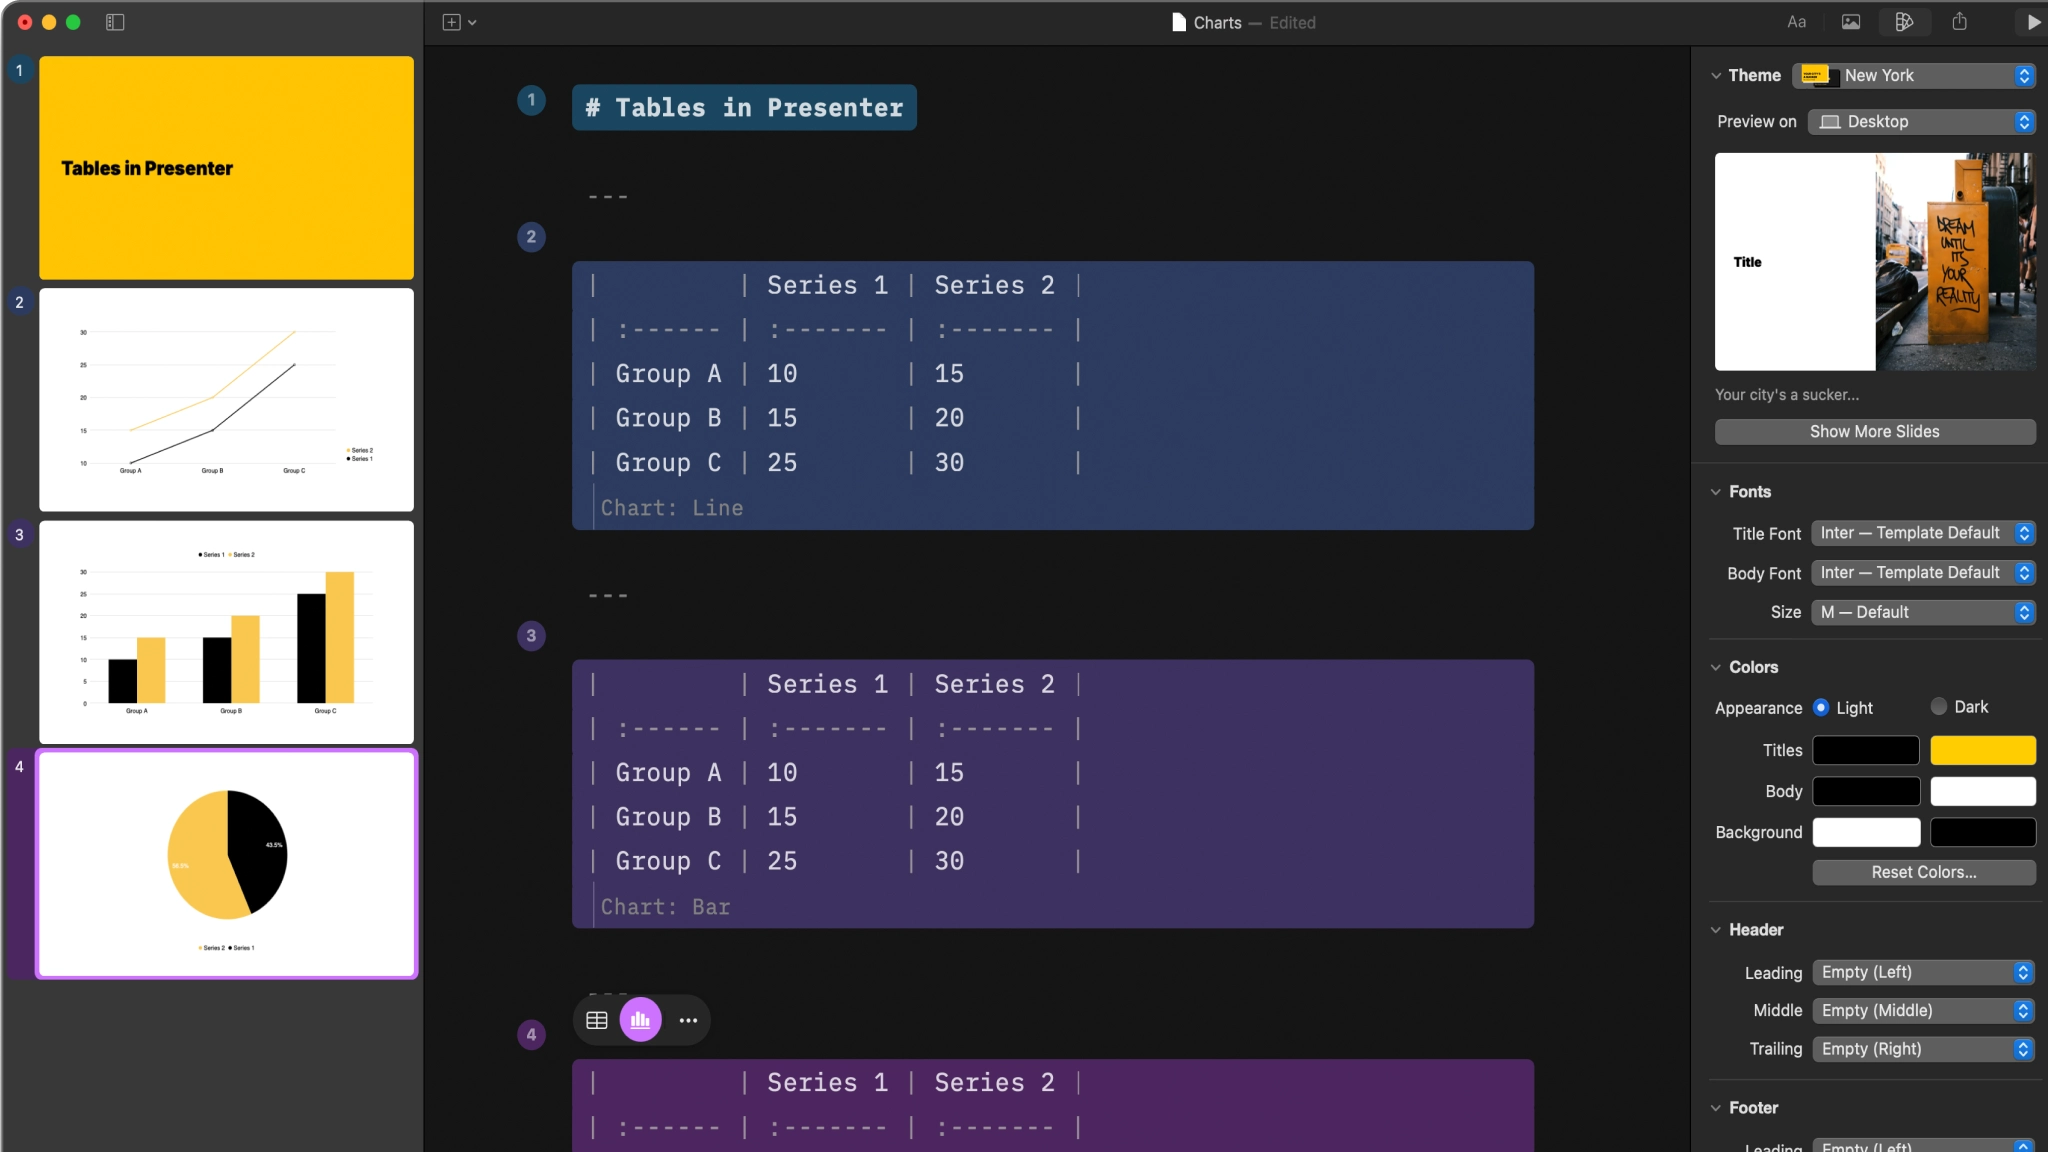Share the presentation via export icon
2048x1152 pixels.
pyautogui.click(x=1959, y=22)
